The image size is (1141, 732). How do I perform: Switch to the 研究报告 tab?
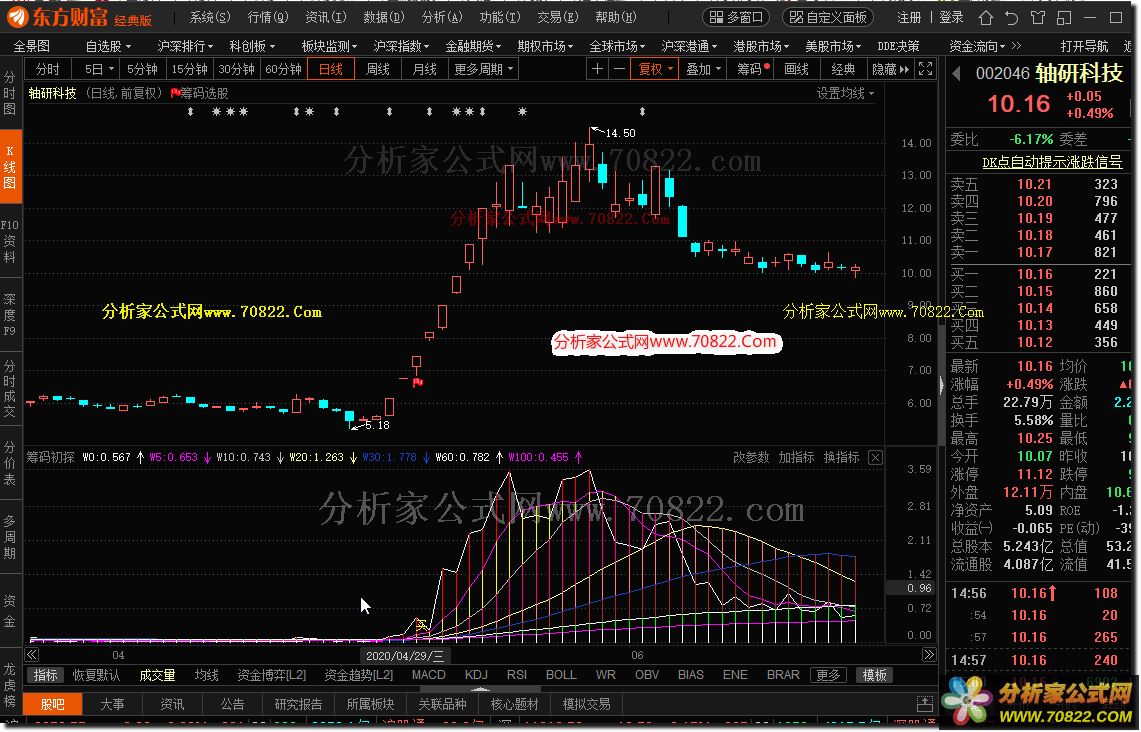pos(299,704)
